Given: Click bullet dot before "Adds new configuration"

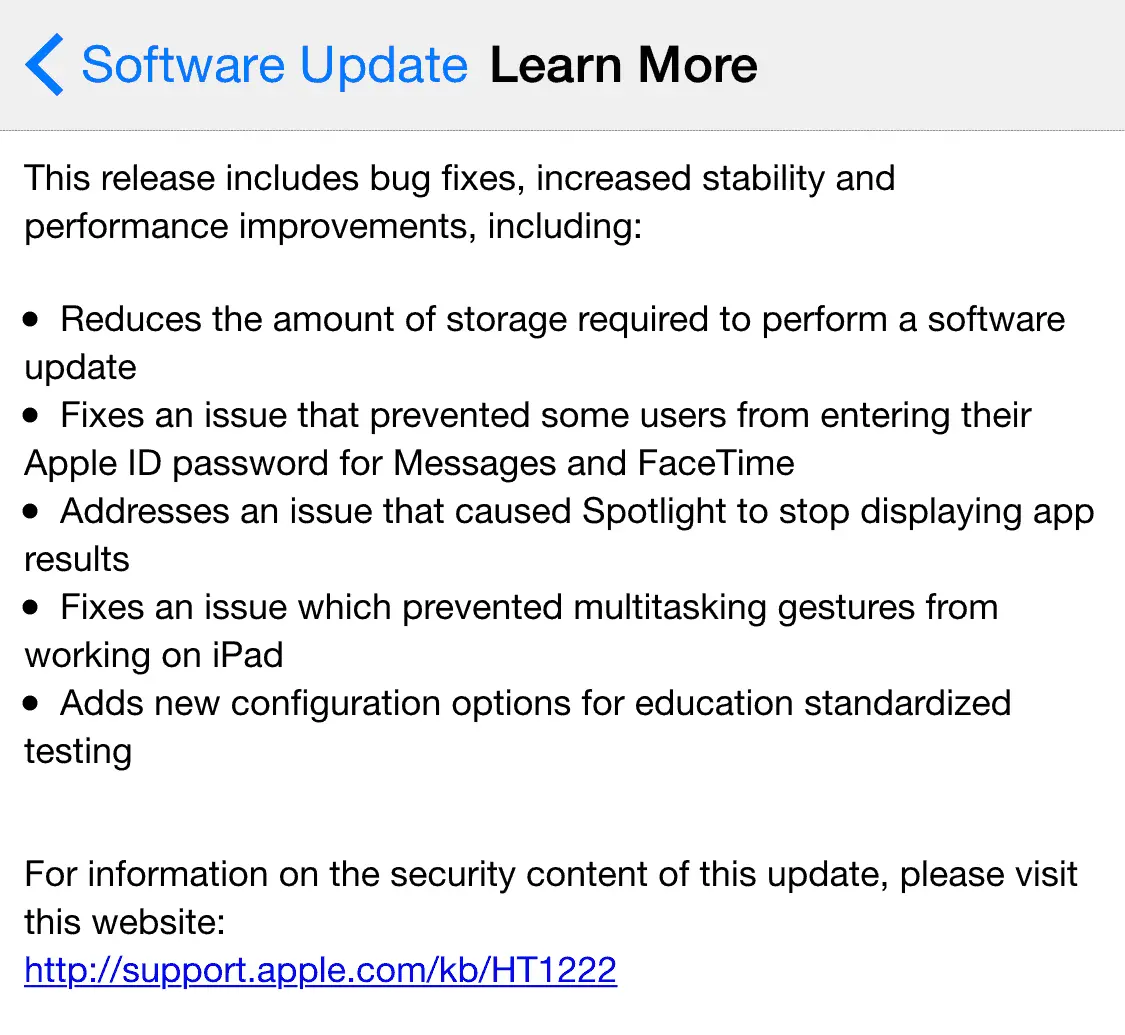Looking at the screenshot, I should [x=32, y=703].
